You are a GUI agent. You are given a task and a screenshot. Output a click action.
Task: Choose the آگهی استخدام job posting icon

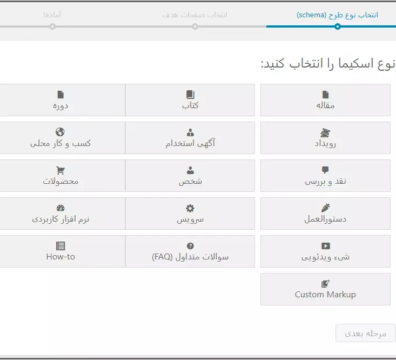[190, 133]
